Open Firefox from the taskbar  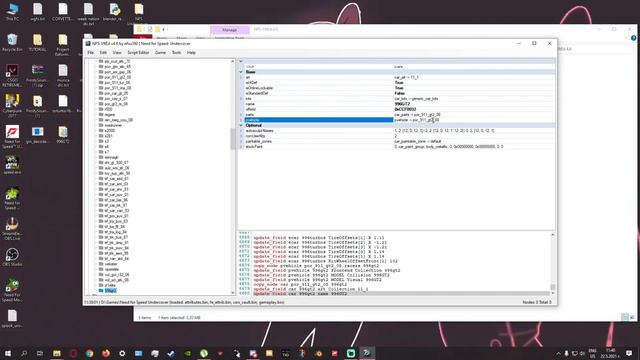click(x=106, y=353)
